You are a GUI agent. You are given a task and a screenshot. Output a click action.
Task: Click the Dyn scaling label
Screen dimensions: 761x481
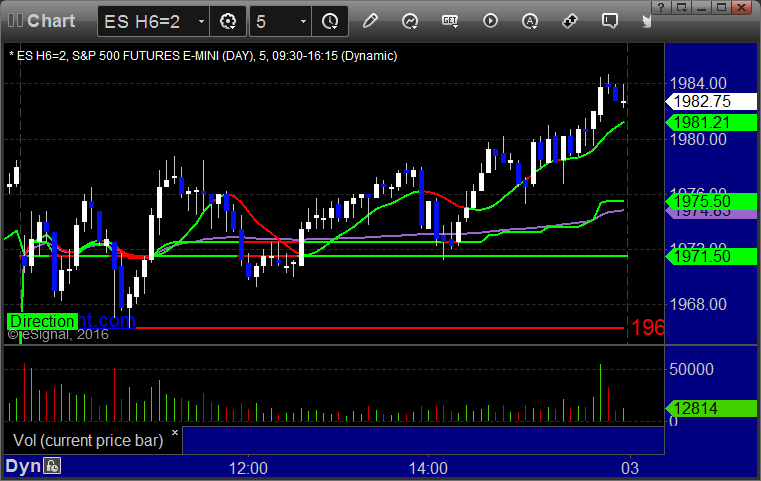(x=23, y=466)
